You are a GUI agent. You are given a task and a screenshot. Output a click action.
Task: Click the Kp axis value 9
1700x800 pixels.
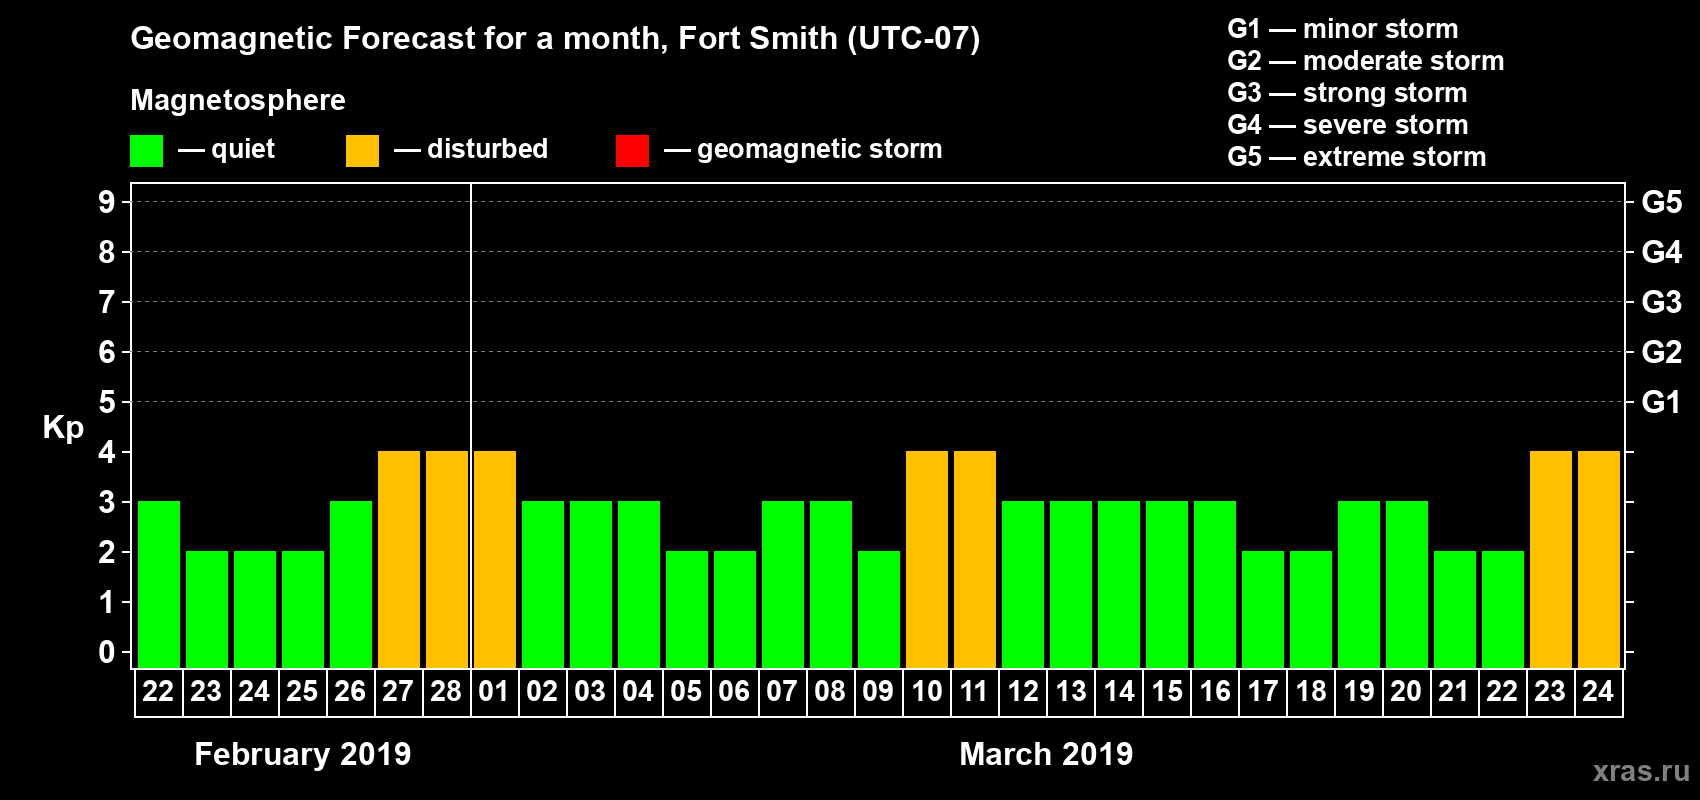pos(107,202)
